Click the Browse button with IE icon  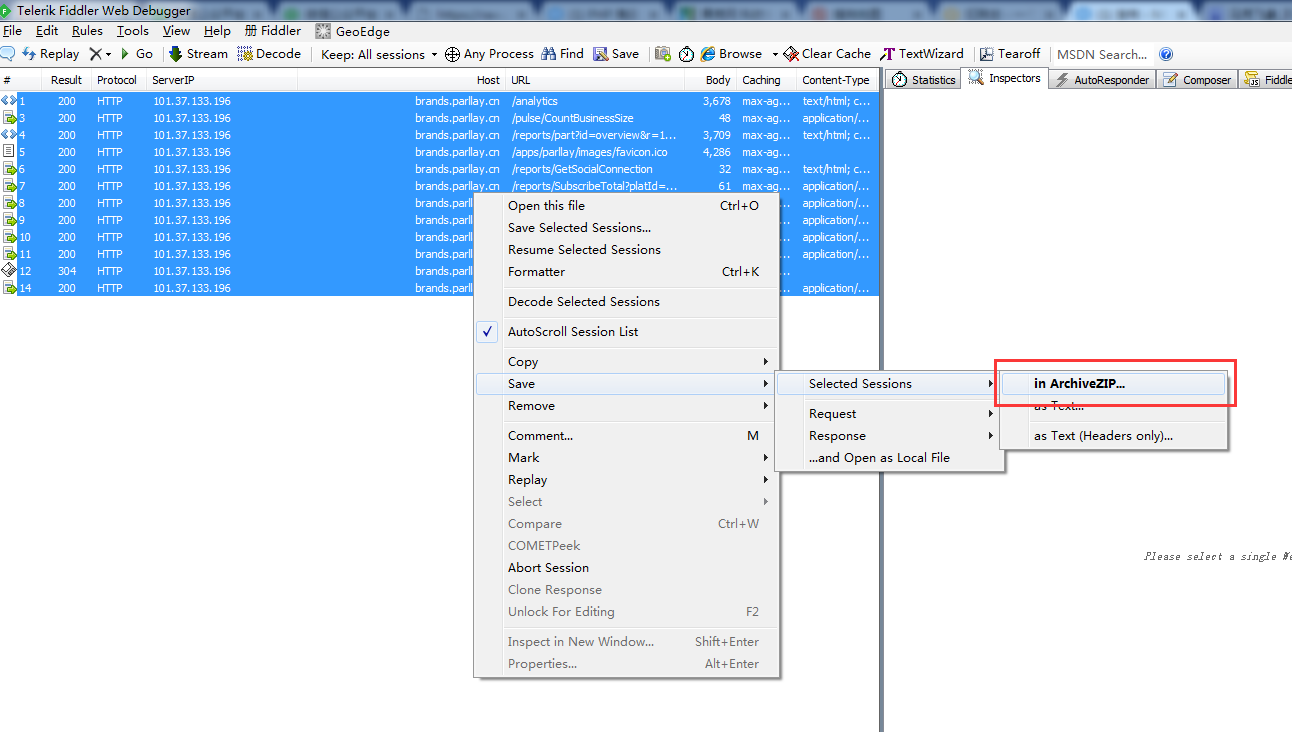[x=731, y=54]
